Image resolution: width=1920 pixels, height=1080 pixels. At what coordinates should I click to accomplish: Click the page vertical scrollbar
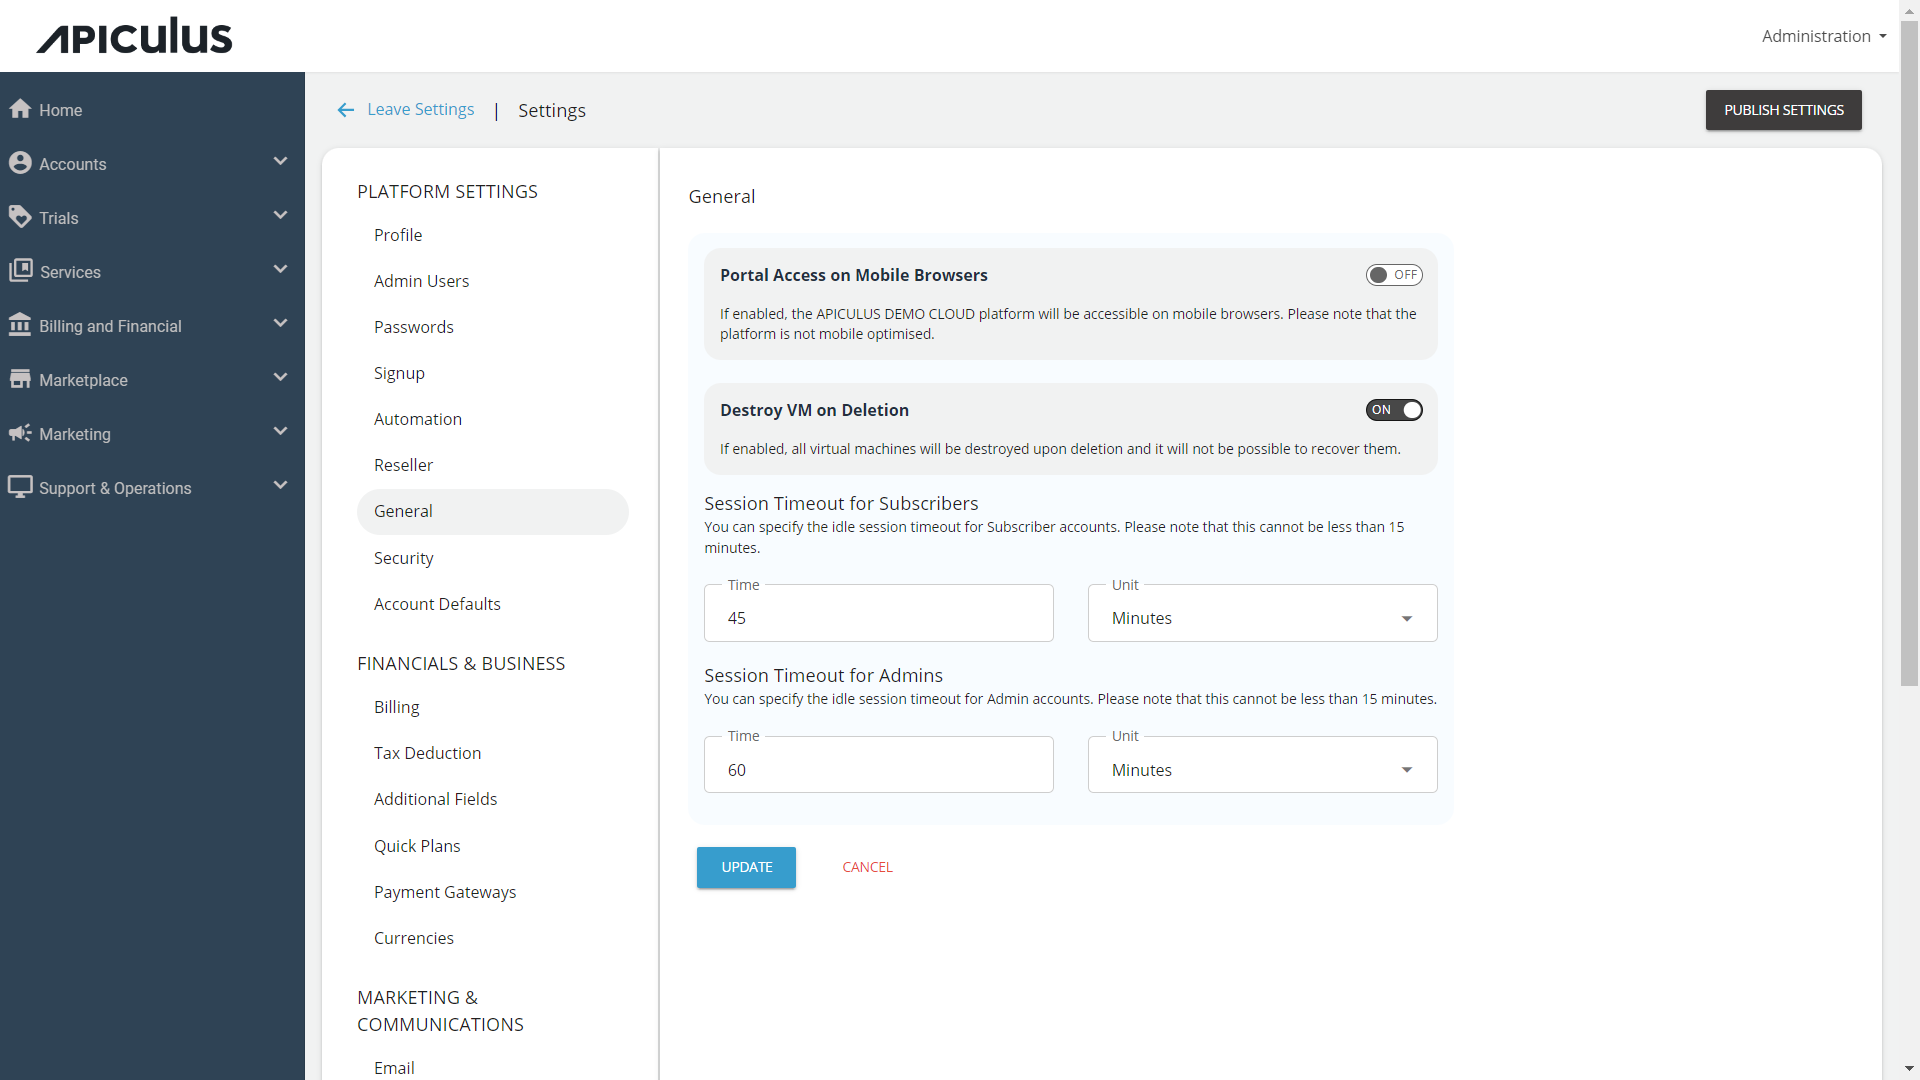(1909, 352)
